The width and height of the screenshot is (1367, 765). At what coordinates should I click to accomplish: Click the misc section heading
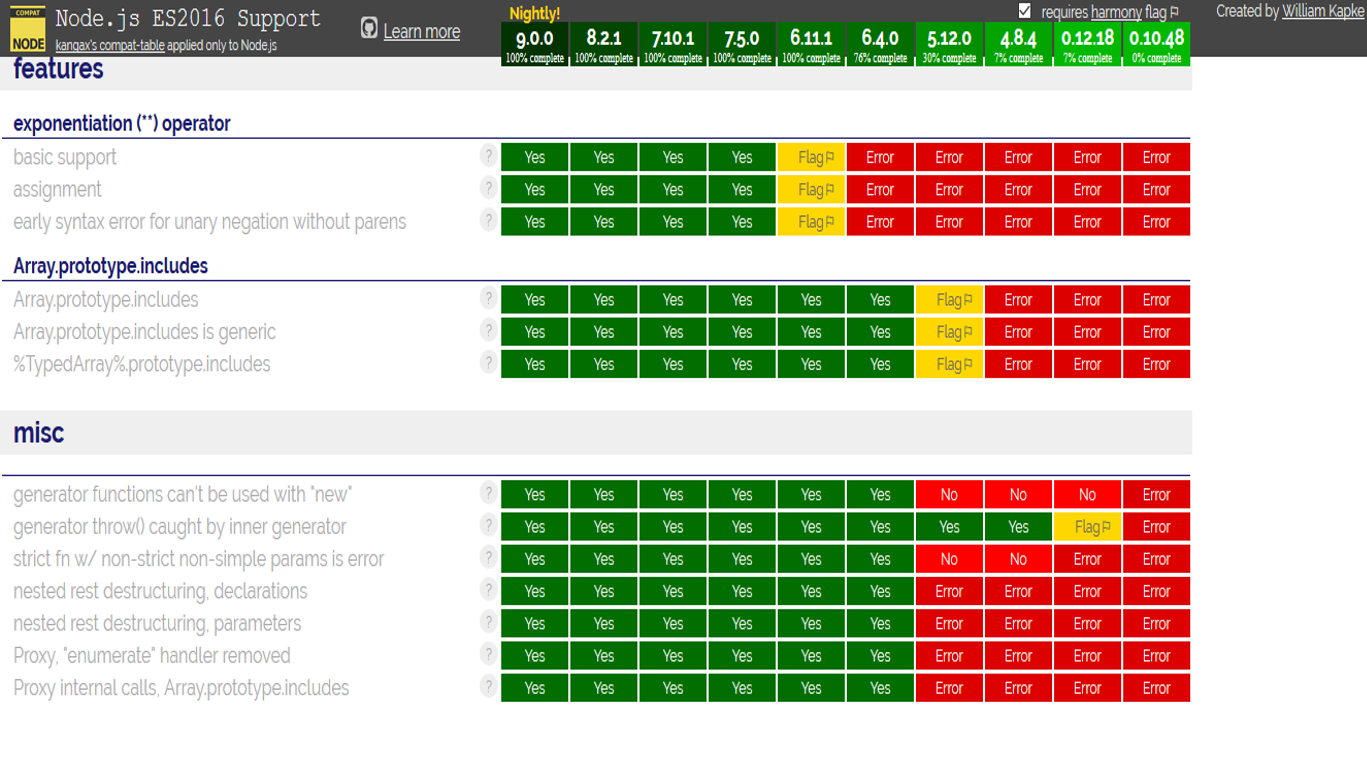click(x=39, y=432)
